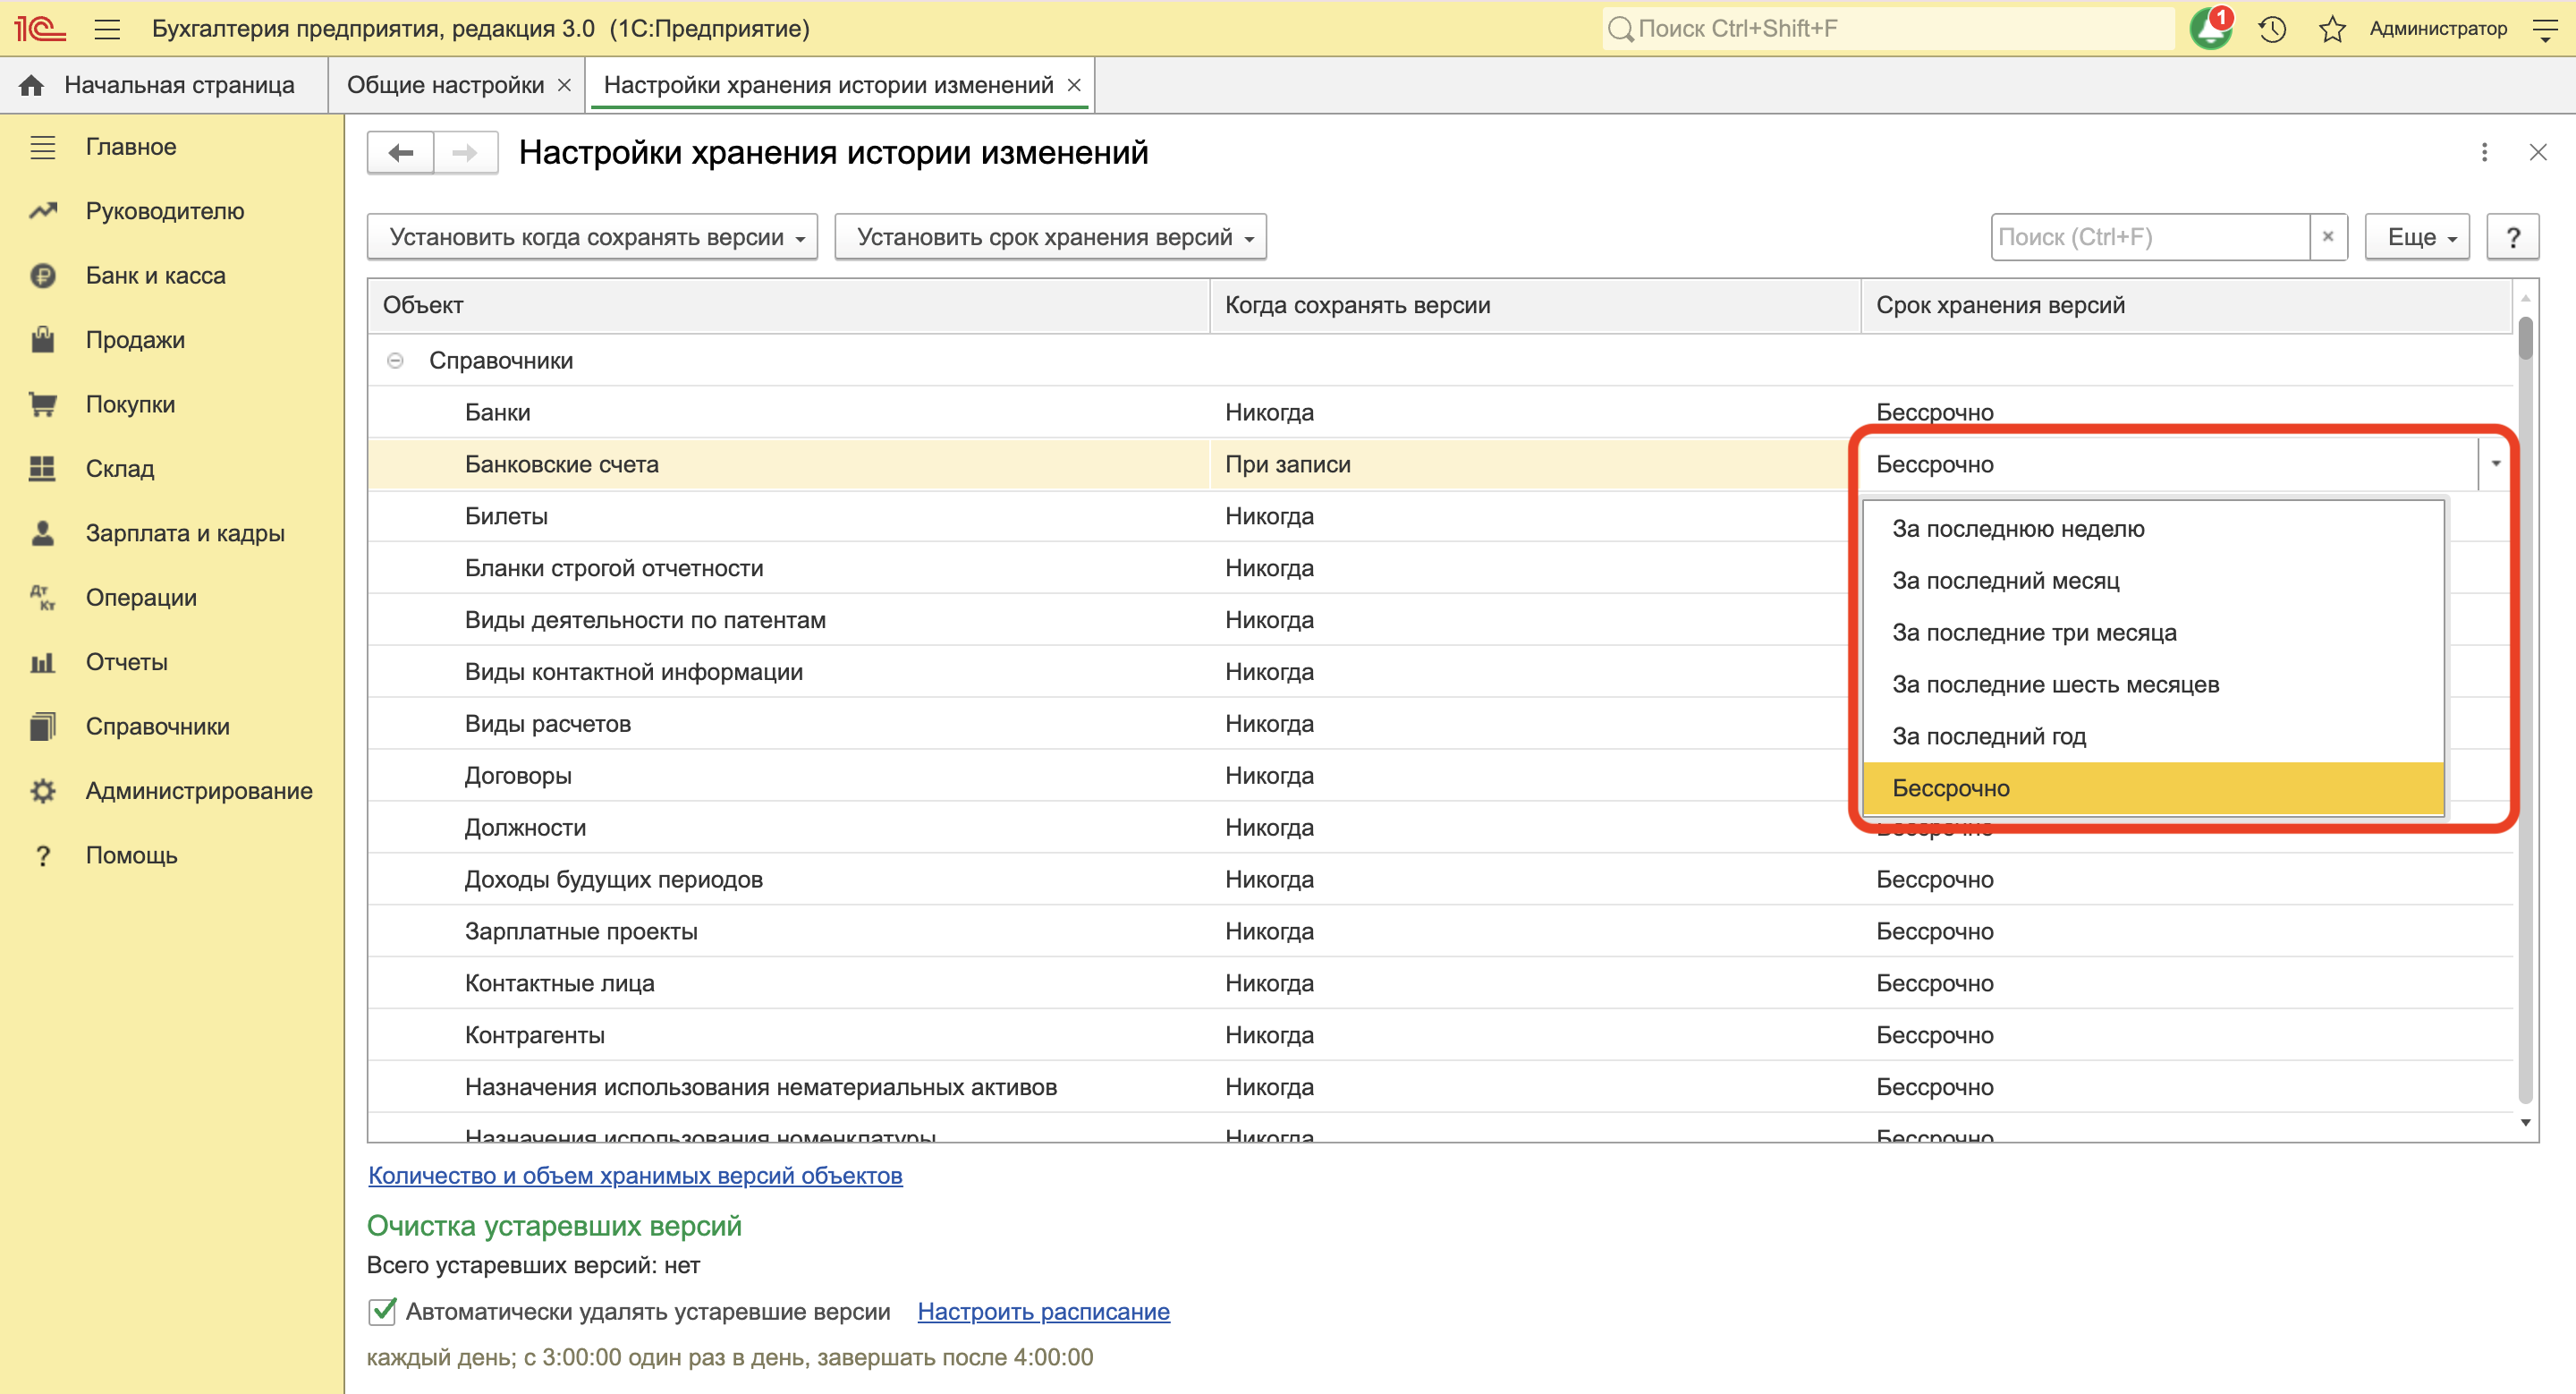Uncheck Автоматически удалять устаревшие версии checkbox
This screenshot has height=1394, width=2576.
tap(382, 1311)
